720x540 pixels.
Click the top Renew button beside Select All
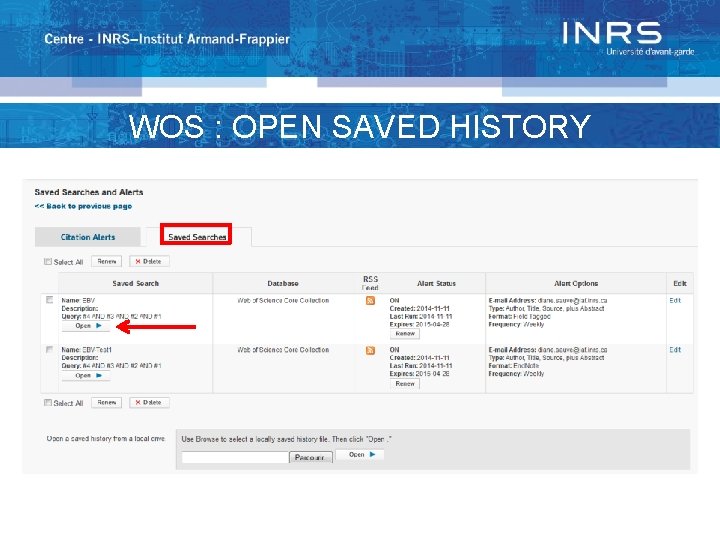point(107,261)
